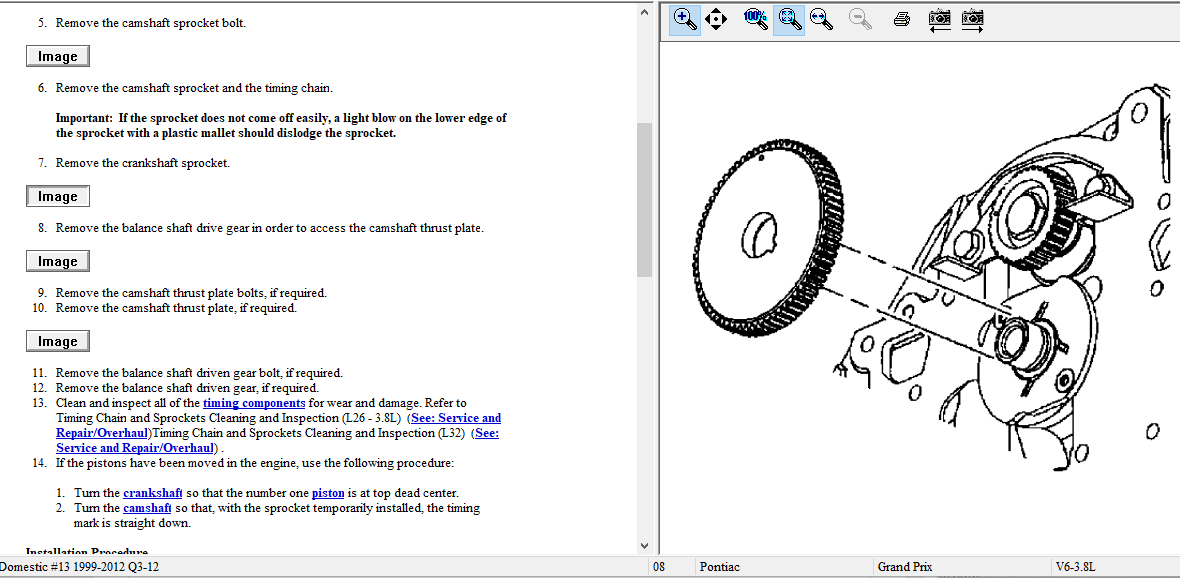Set image zoom to 100%
Screen dimensions: 1180x578
755,20
